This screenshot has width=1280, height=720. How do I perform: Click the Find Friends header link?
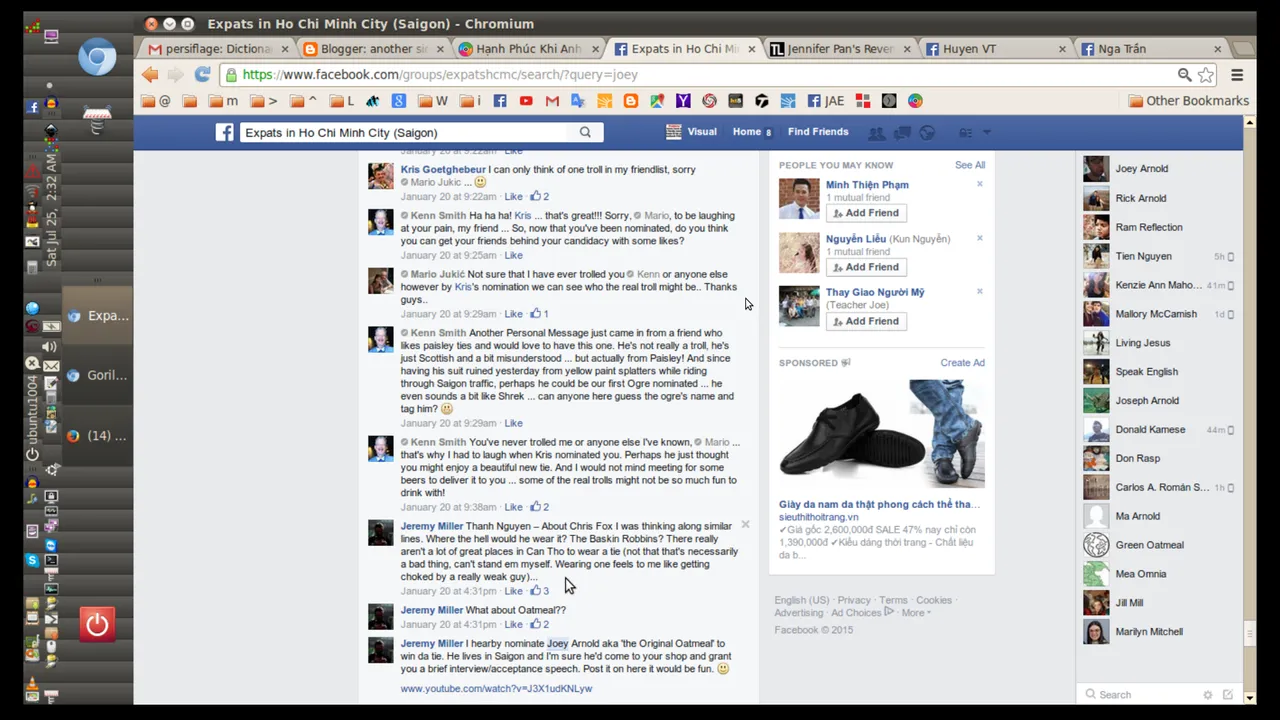pos(818,132)
